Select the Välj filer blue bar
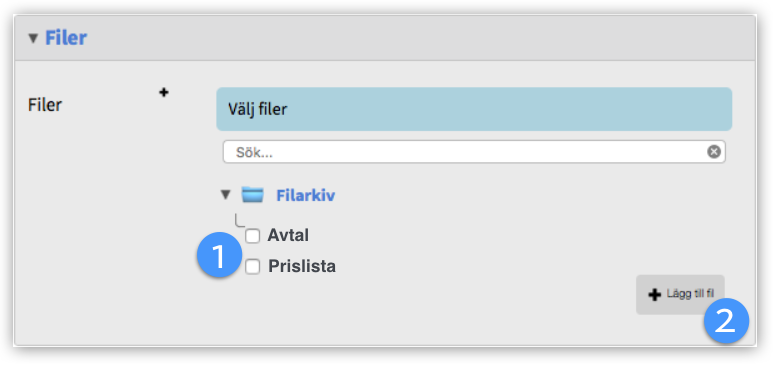The height and width of the screenshot is (367, 777). point(474,109)
